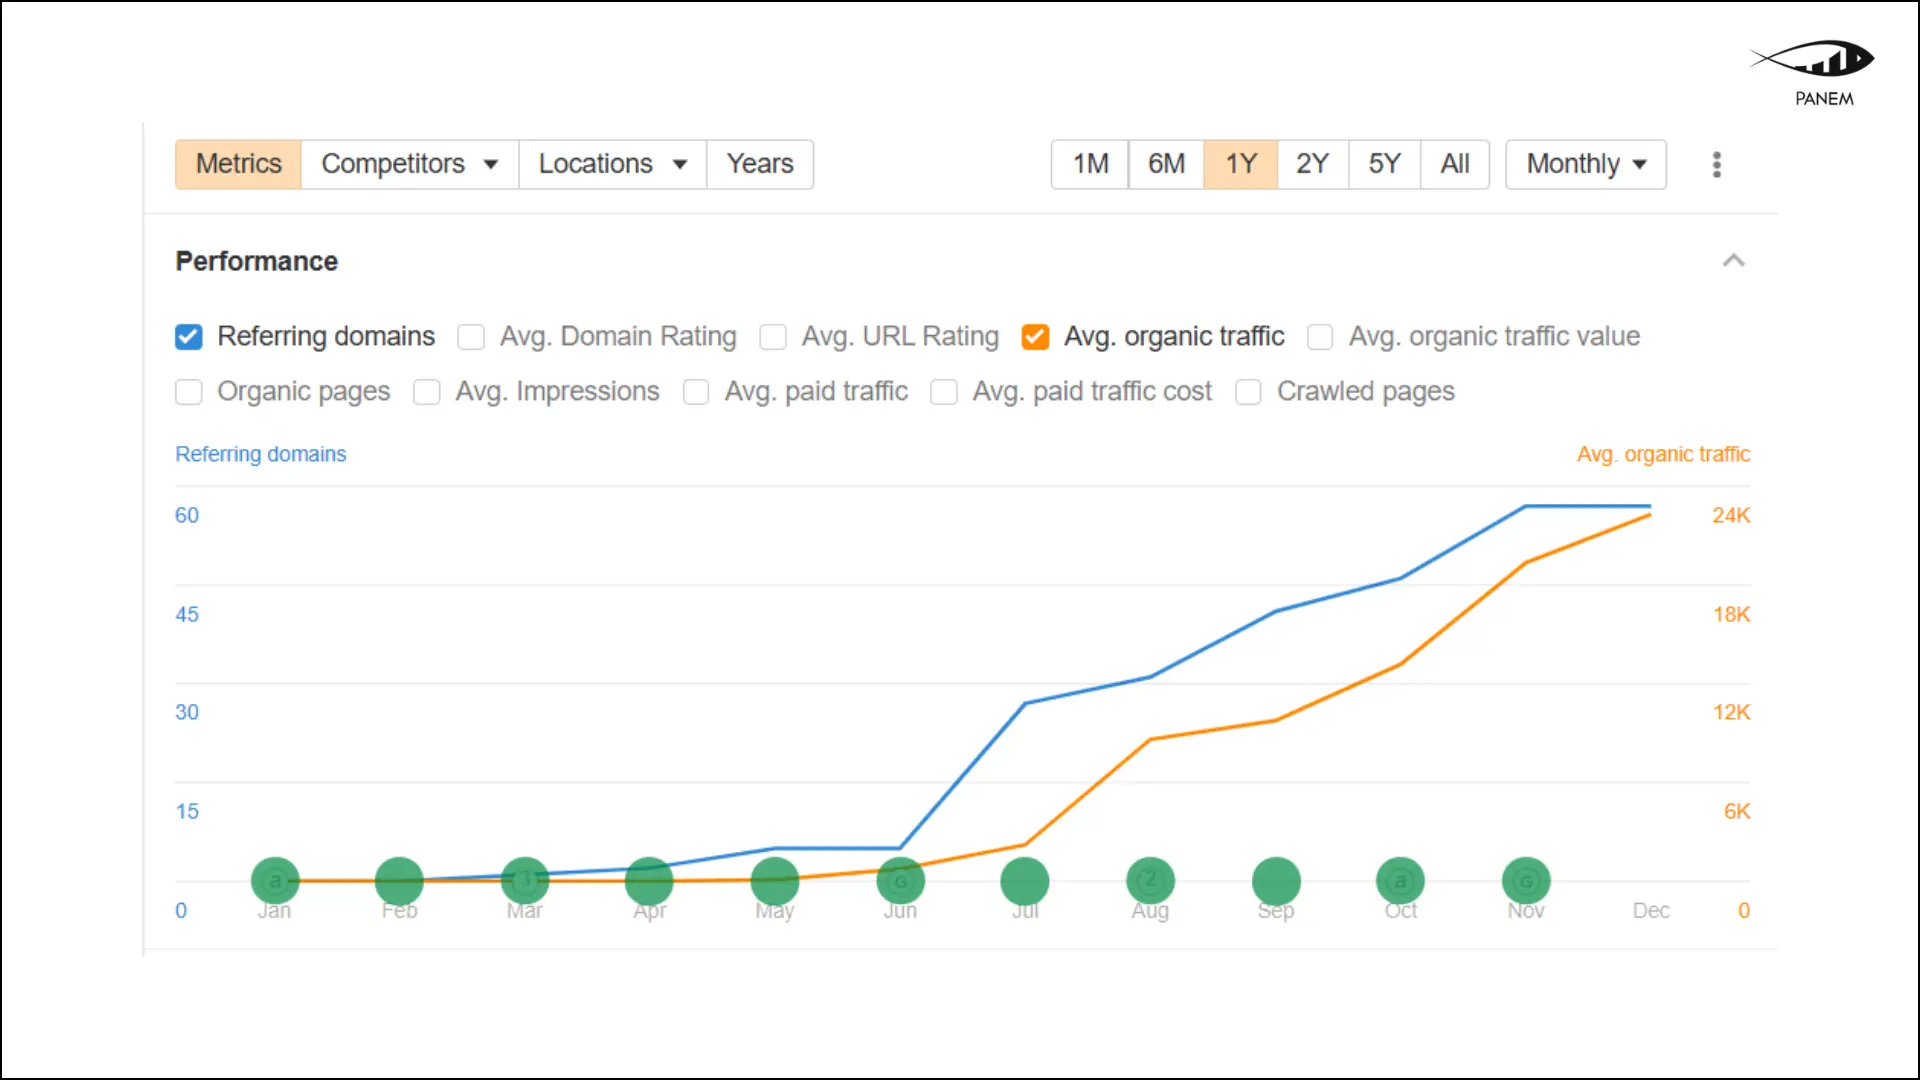This screenshot has width=1920, height=1080.
Task: Check the Crawled pages metric
Action: click(1248, 392)
